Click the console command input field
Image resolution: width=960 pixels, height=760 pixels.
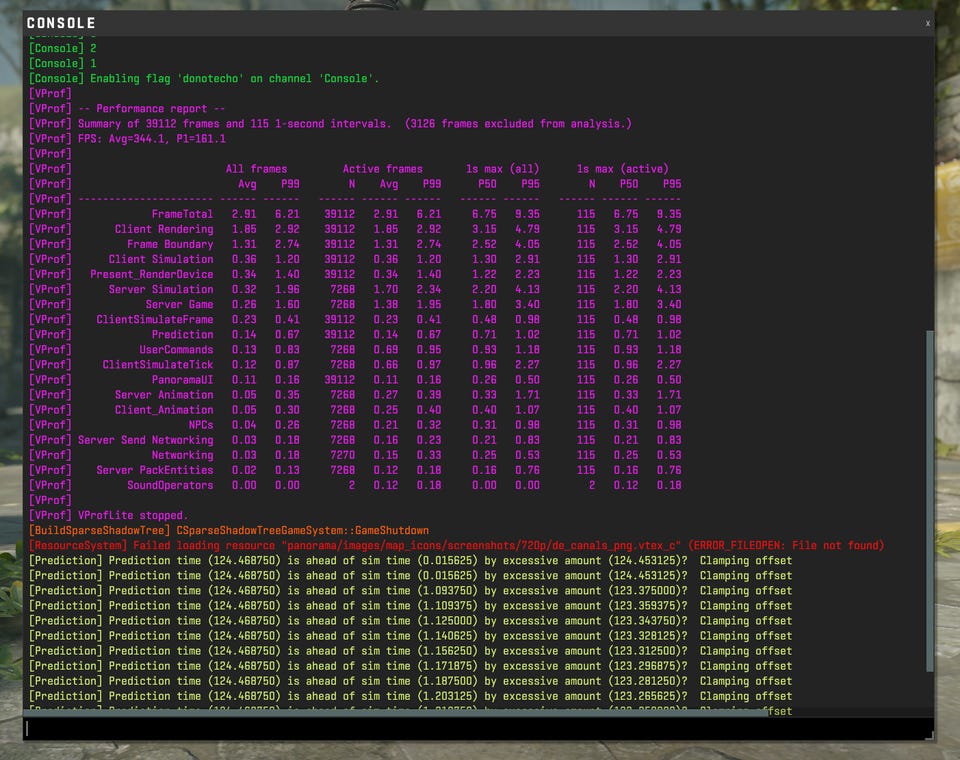pos(478,729)
